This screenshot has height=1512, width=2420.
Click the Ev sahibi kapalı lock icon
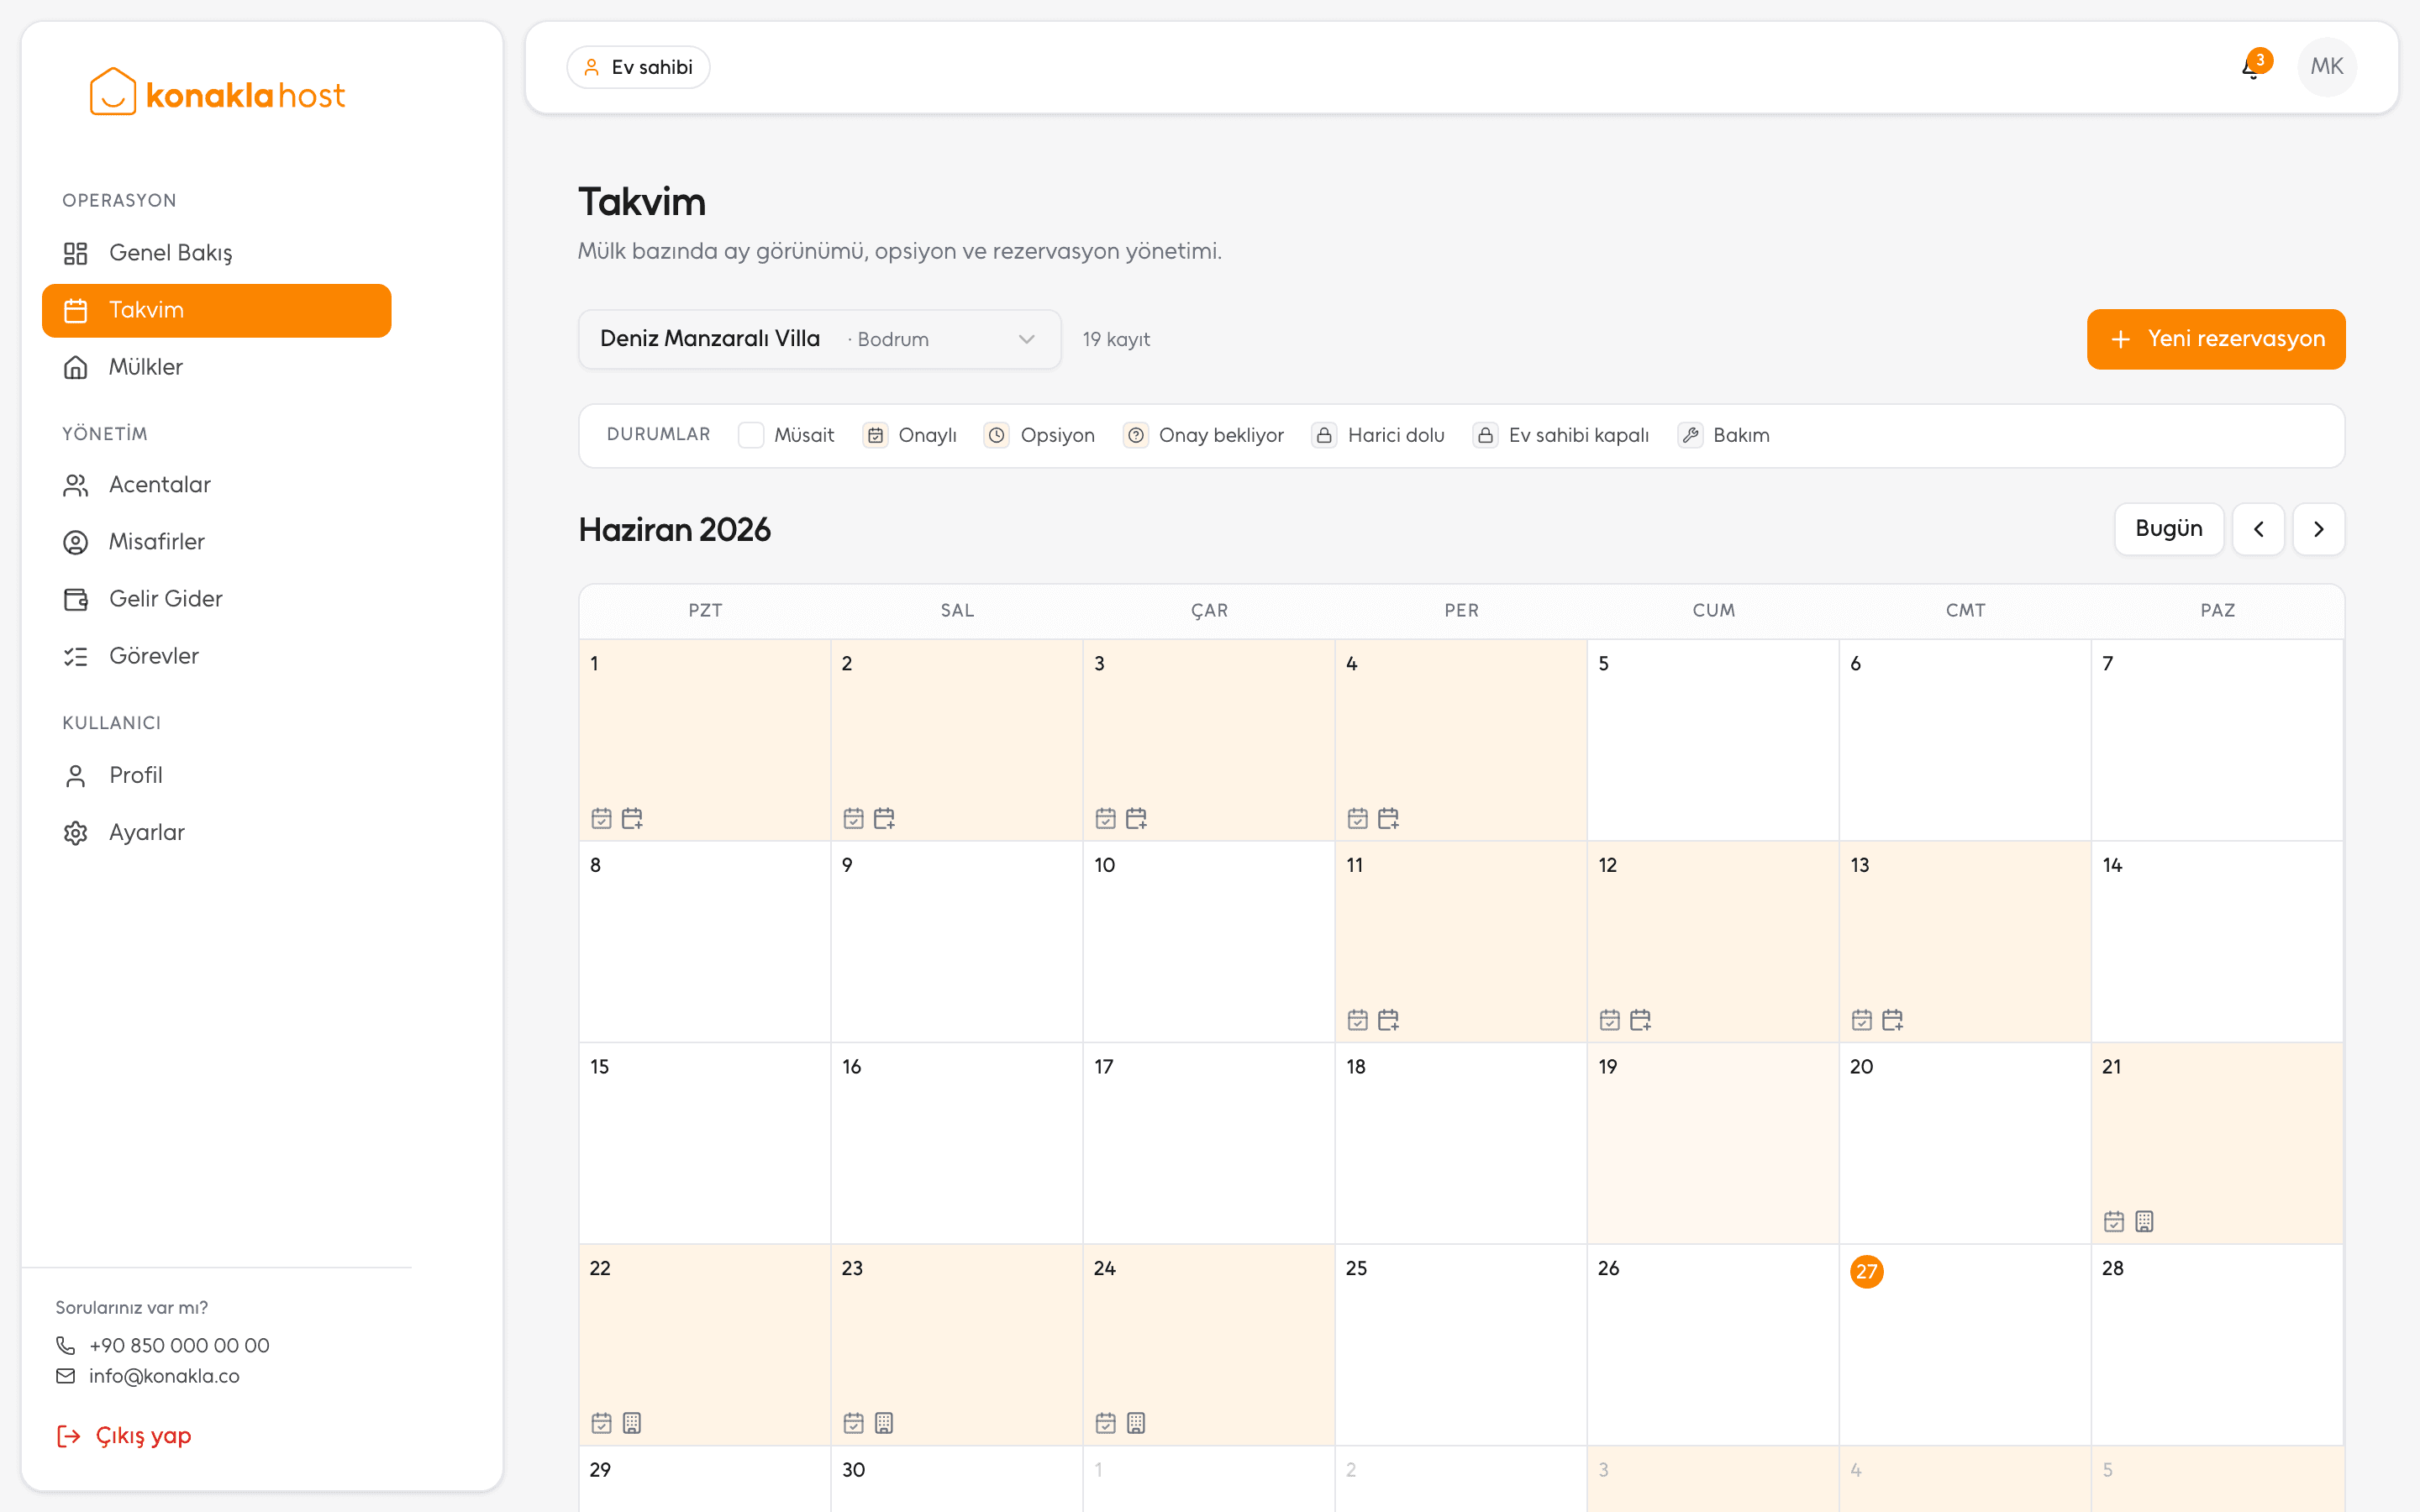(x=1485, y=435)
